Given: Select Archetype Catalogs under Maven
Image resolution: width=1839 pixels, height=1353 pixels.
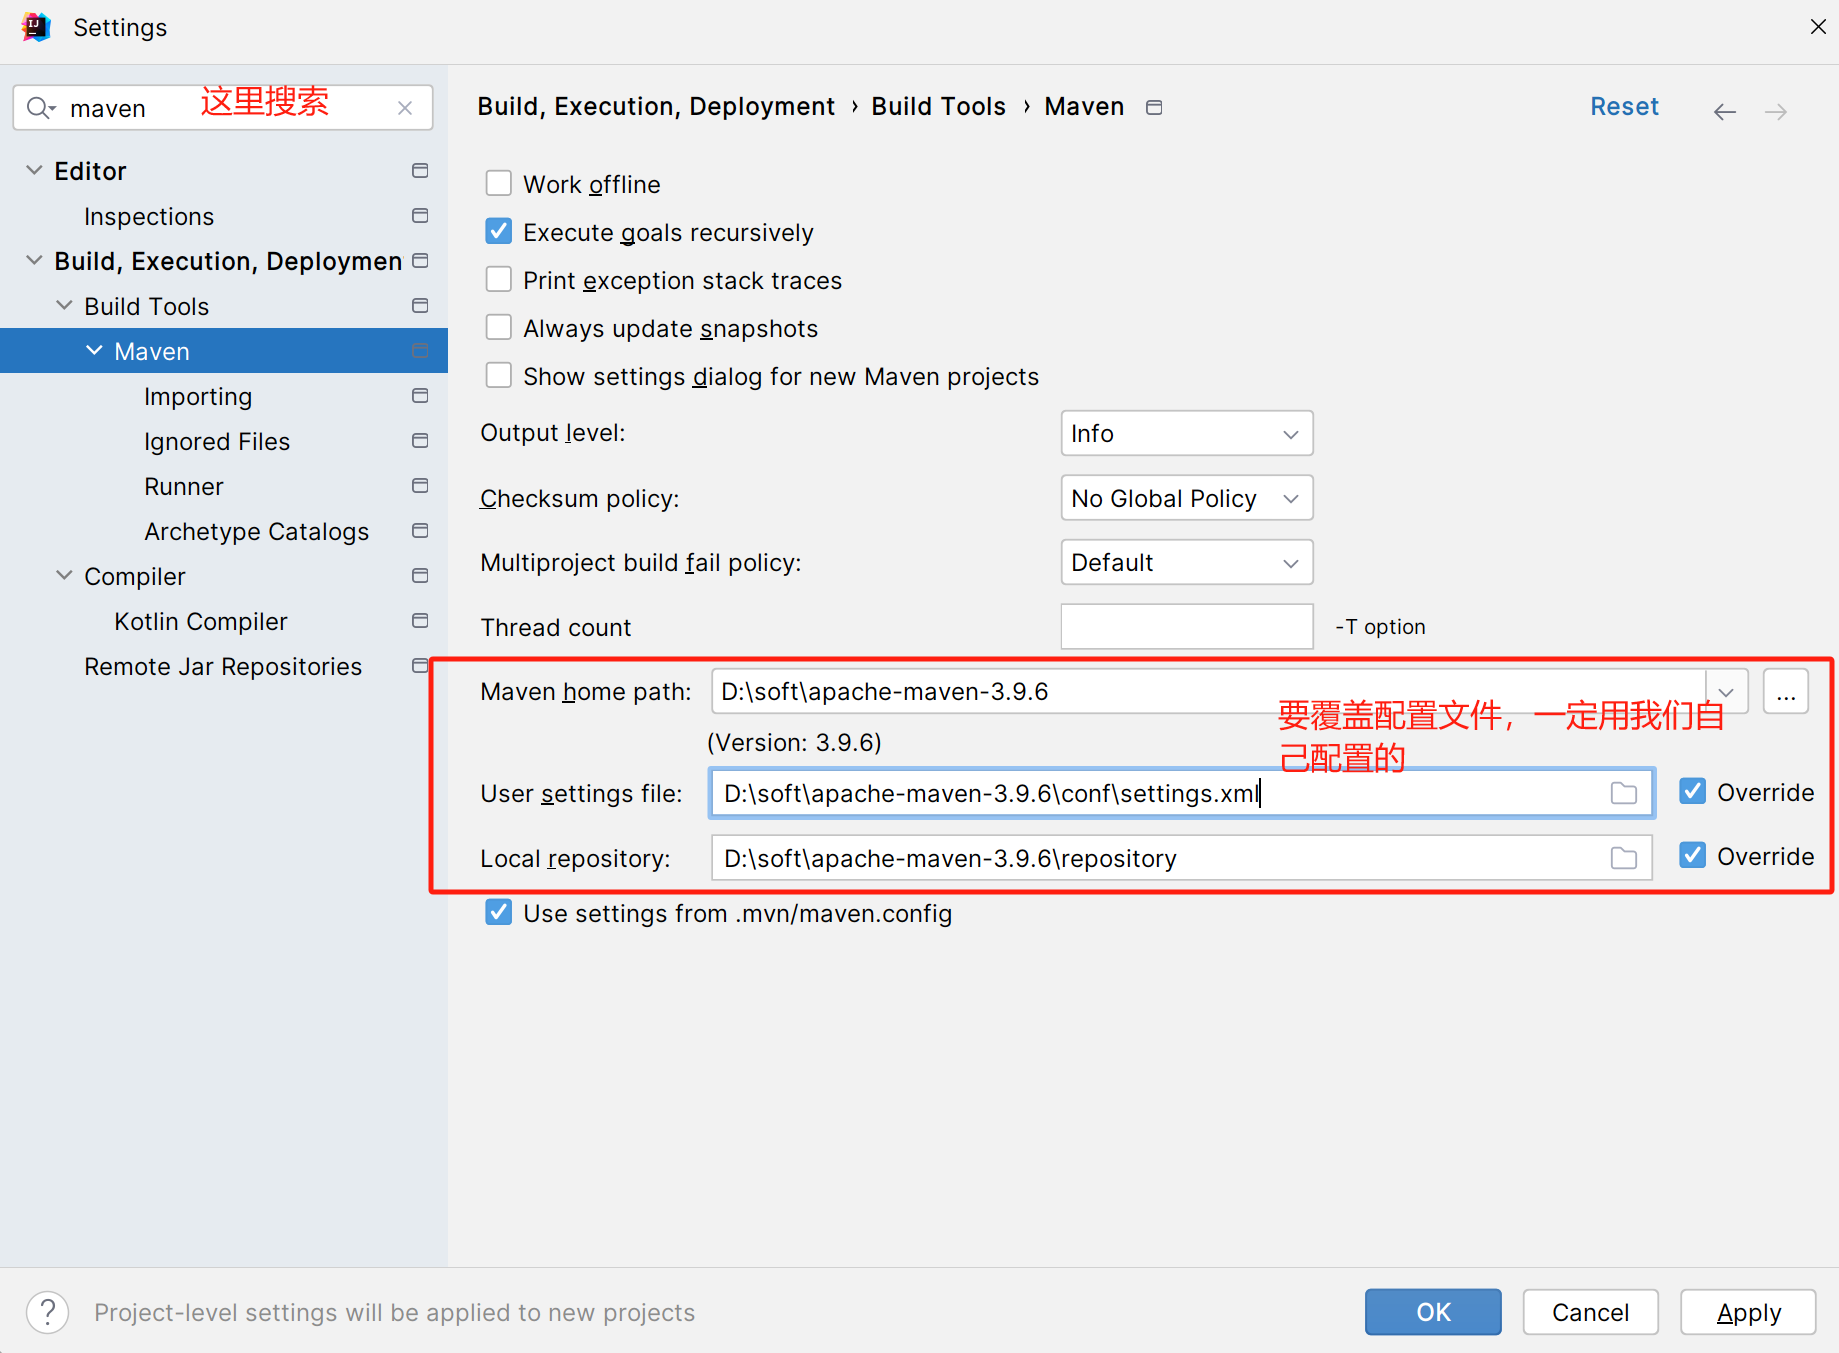Looking at the screenshot, I should click(257, 532).
